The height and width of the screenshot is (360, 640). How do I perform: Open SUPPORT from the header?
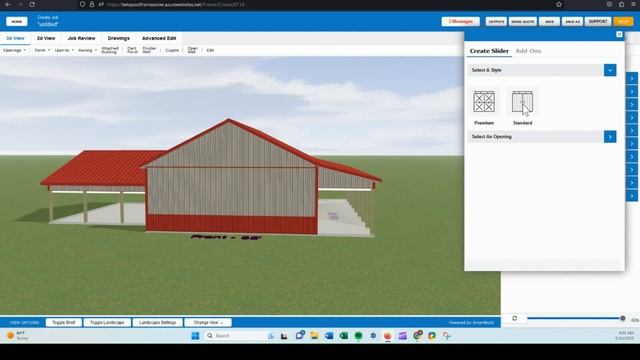click(x=598, y=21)
